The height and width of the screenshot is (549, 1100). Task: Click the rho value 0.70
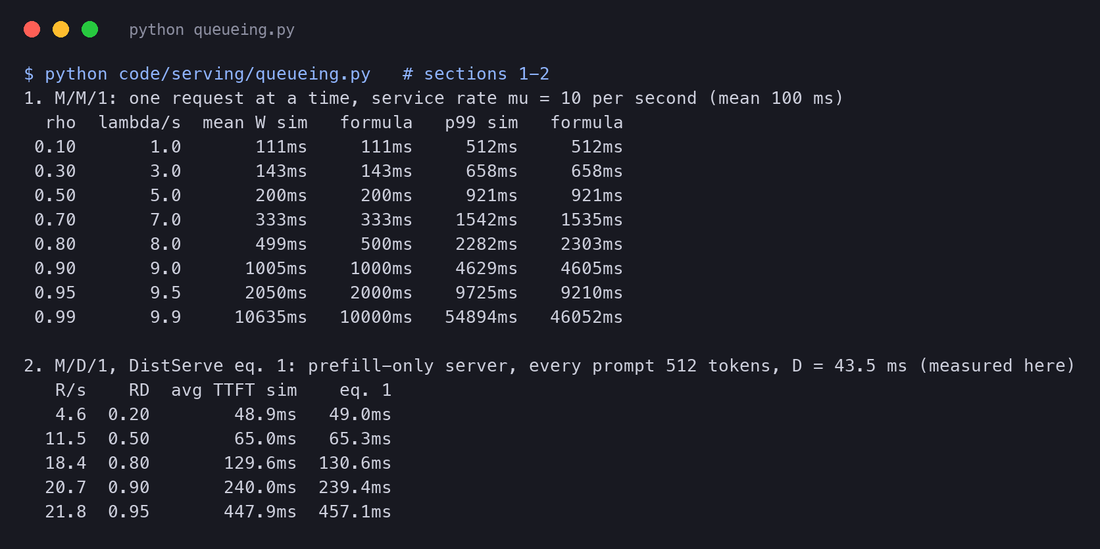click(55, 219)
